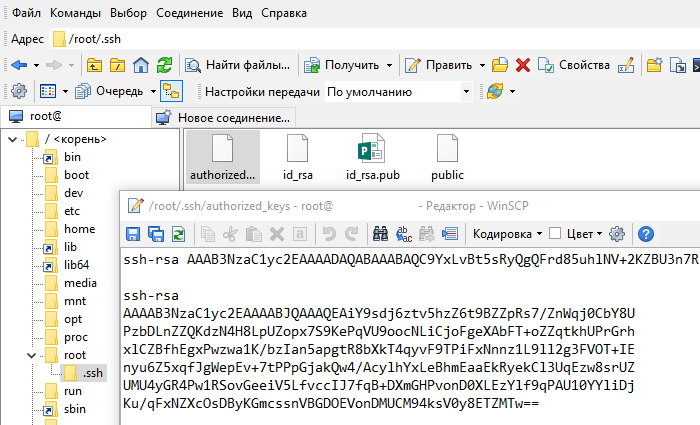Image resolution: width=700 pixels, height=425 pixels.
Task: Select the boot folder in tree
Action: [76, 175]
